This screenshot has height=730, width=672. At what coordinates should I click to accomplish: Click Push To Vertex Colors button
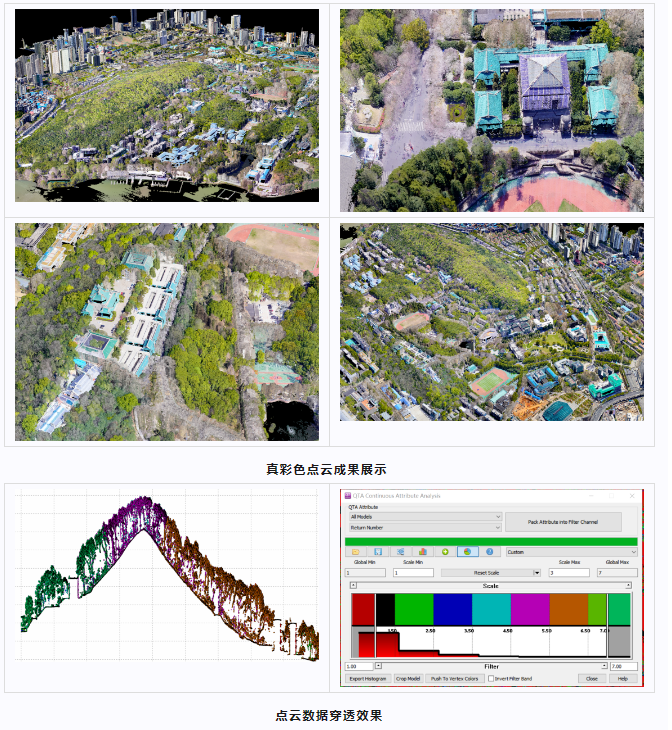pyautogui.click(x=455, y=679)
